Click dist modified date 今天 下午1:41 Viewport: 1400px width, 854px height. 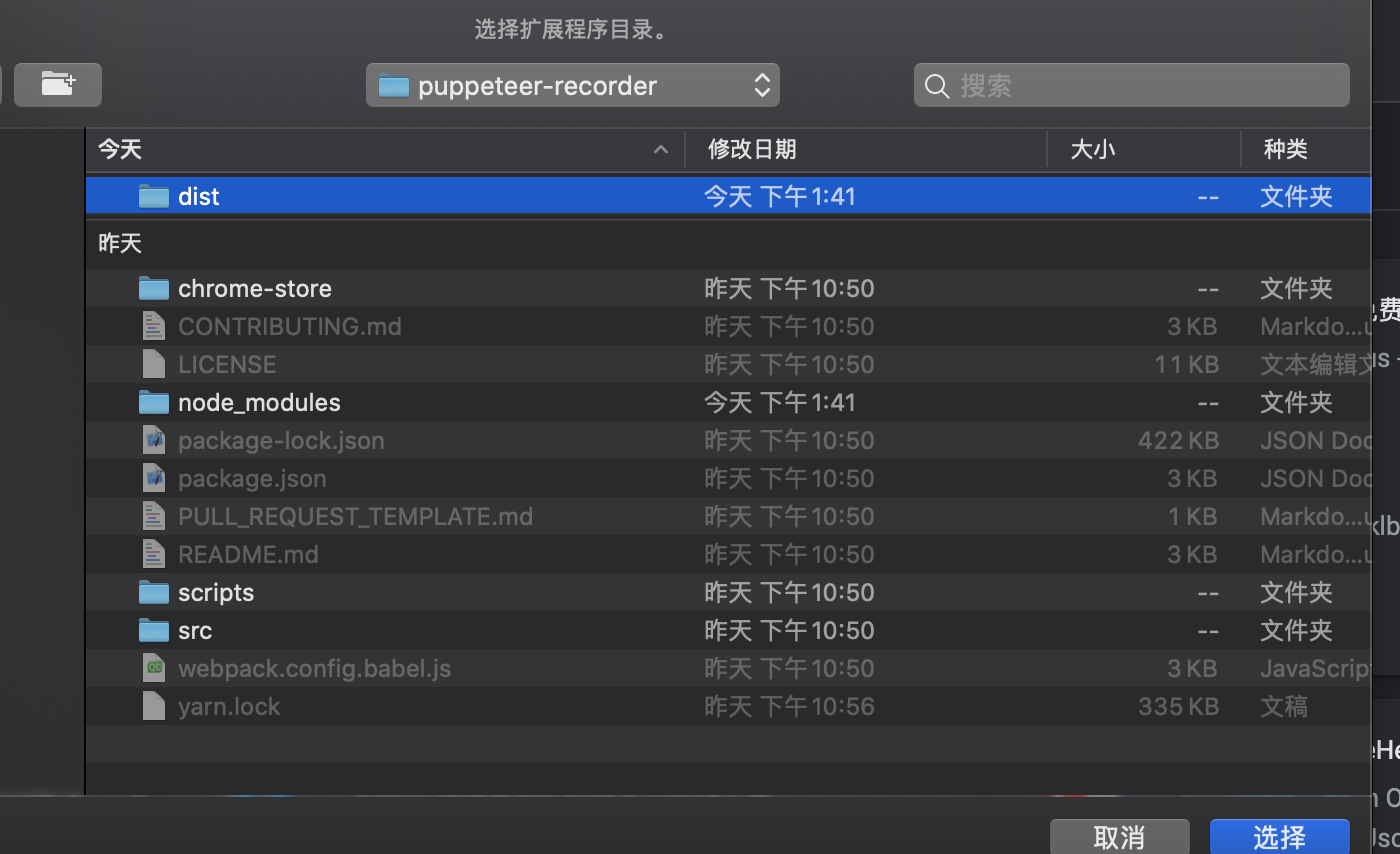tap(780, 196)
